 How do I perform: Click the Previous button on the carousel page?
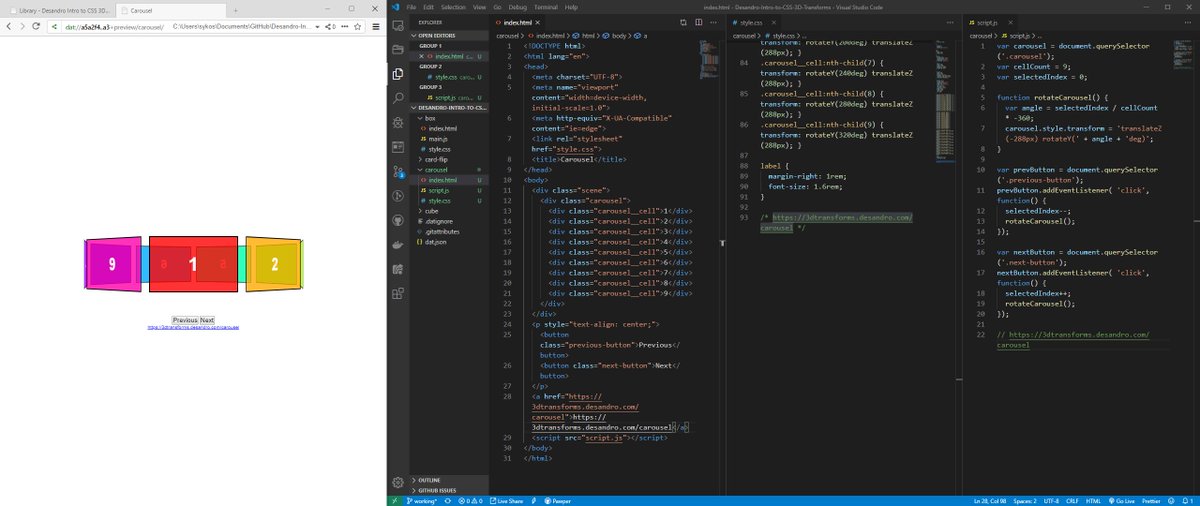184,320
